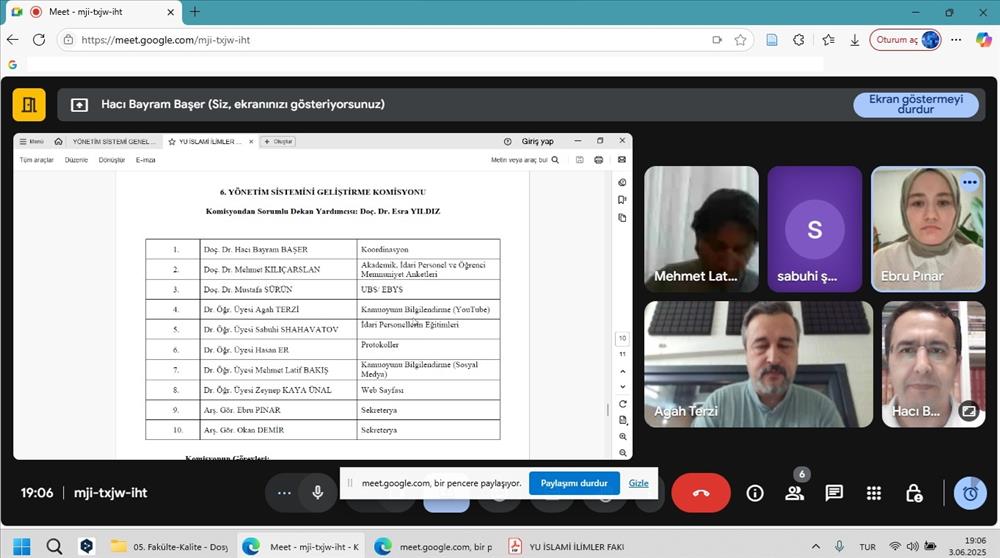Print the document with printer icon
The height and width of the screenshot is (558, 1000).
[598, 160]
